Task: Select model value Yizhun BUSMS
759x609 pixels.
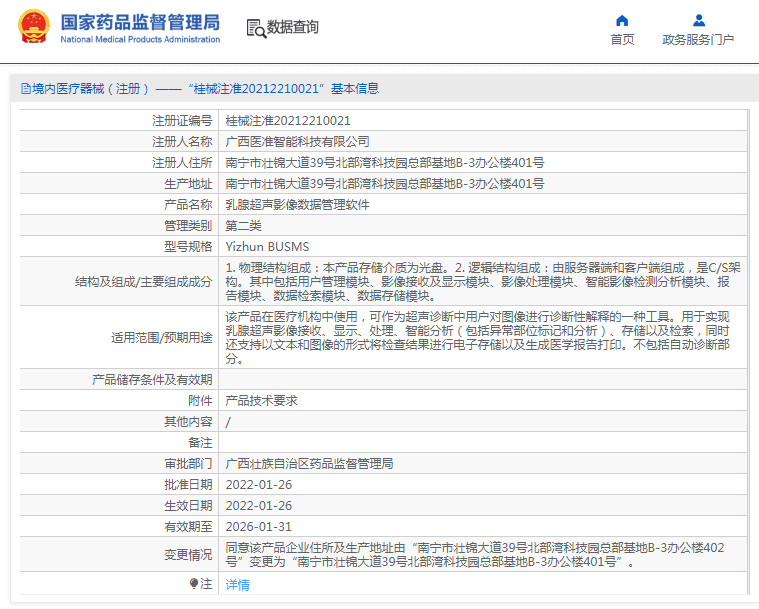Action: [267, 247]
